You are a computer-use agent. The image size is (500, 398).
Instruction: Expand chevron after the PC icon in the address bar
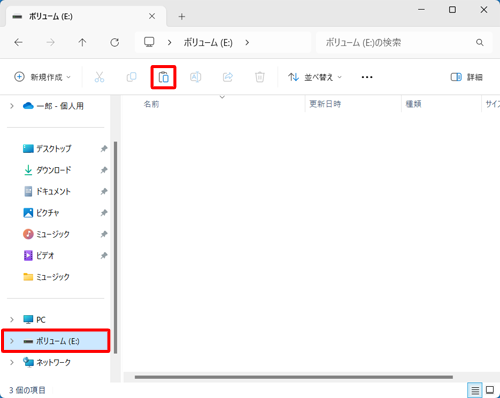tap(169, 43)
